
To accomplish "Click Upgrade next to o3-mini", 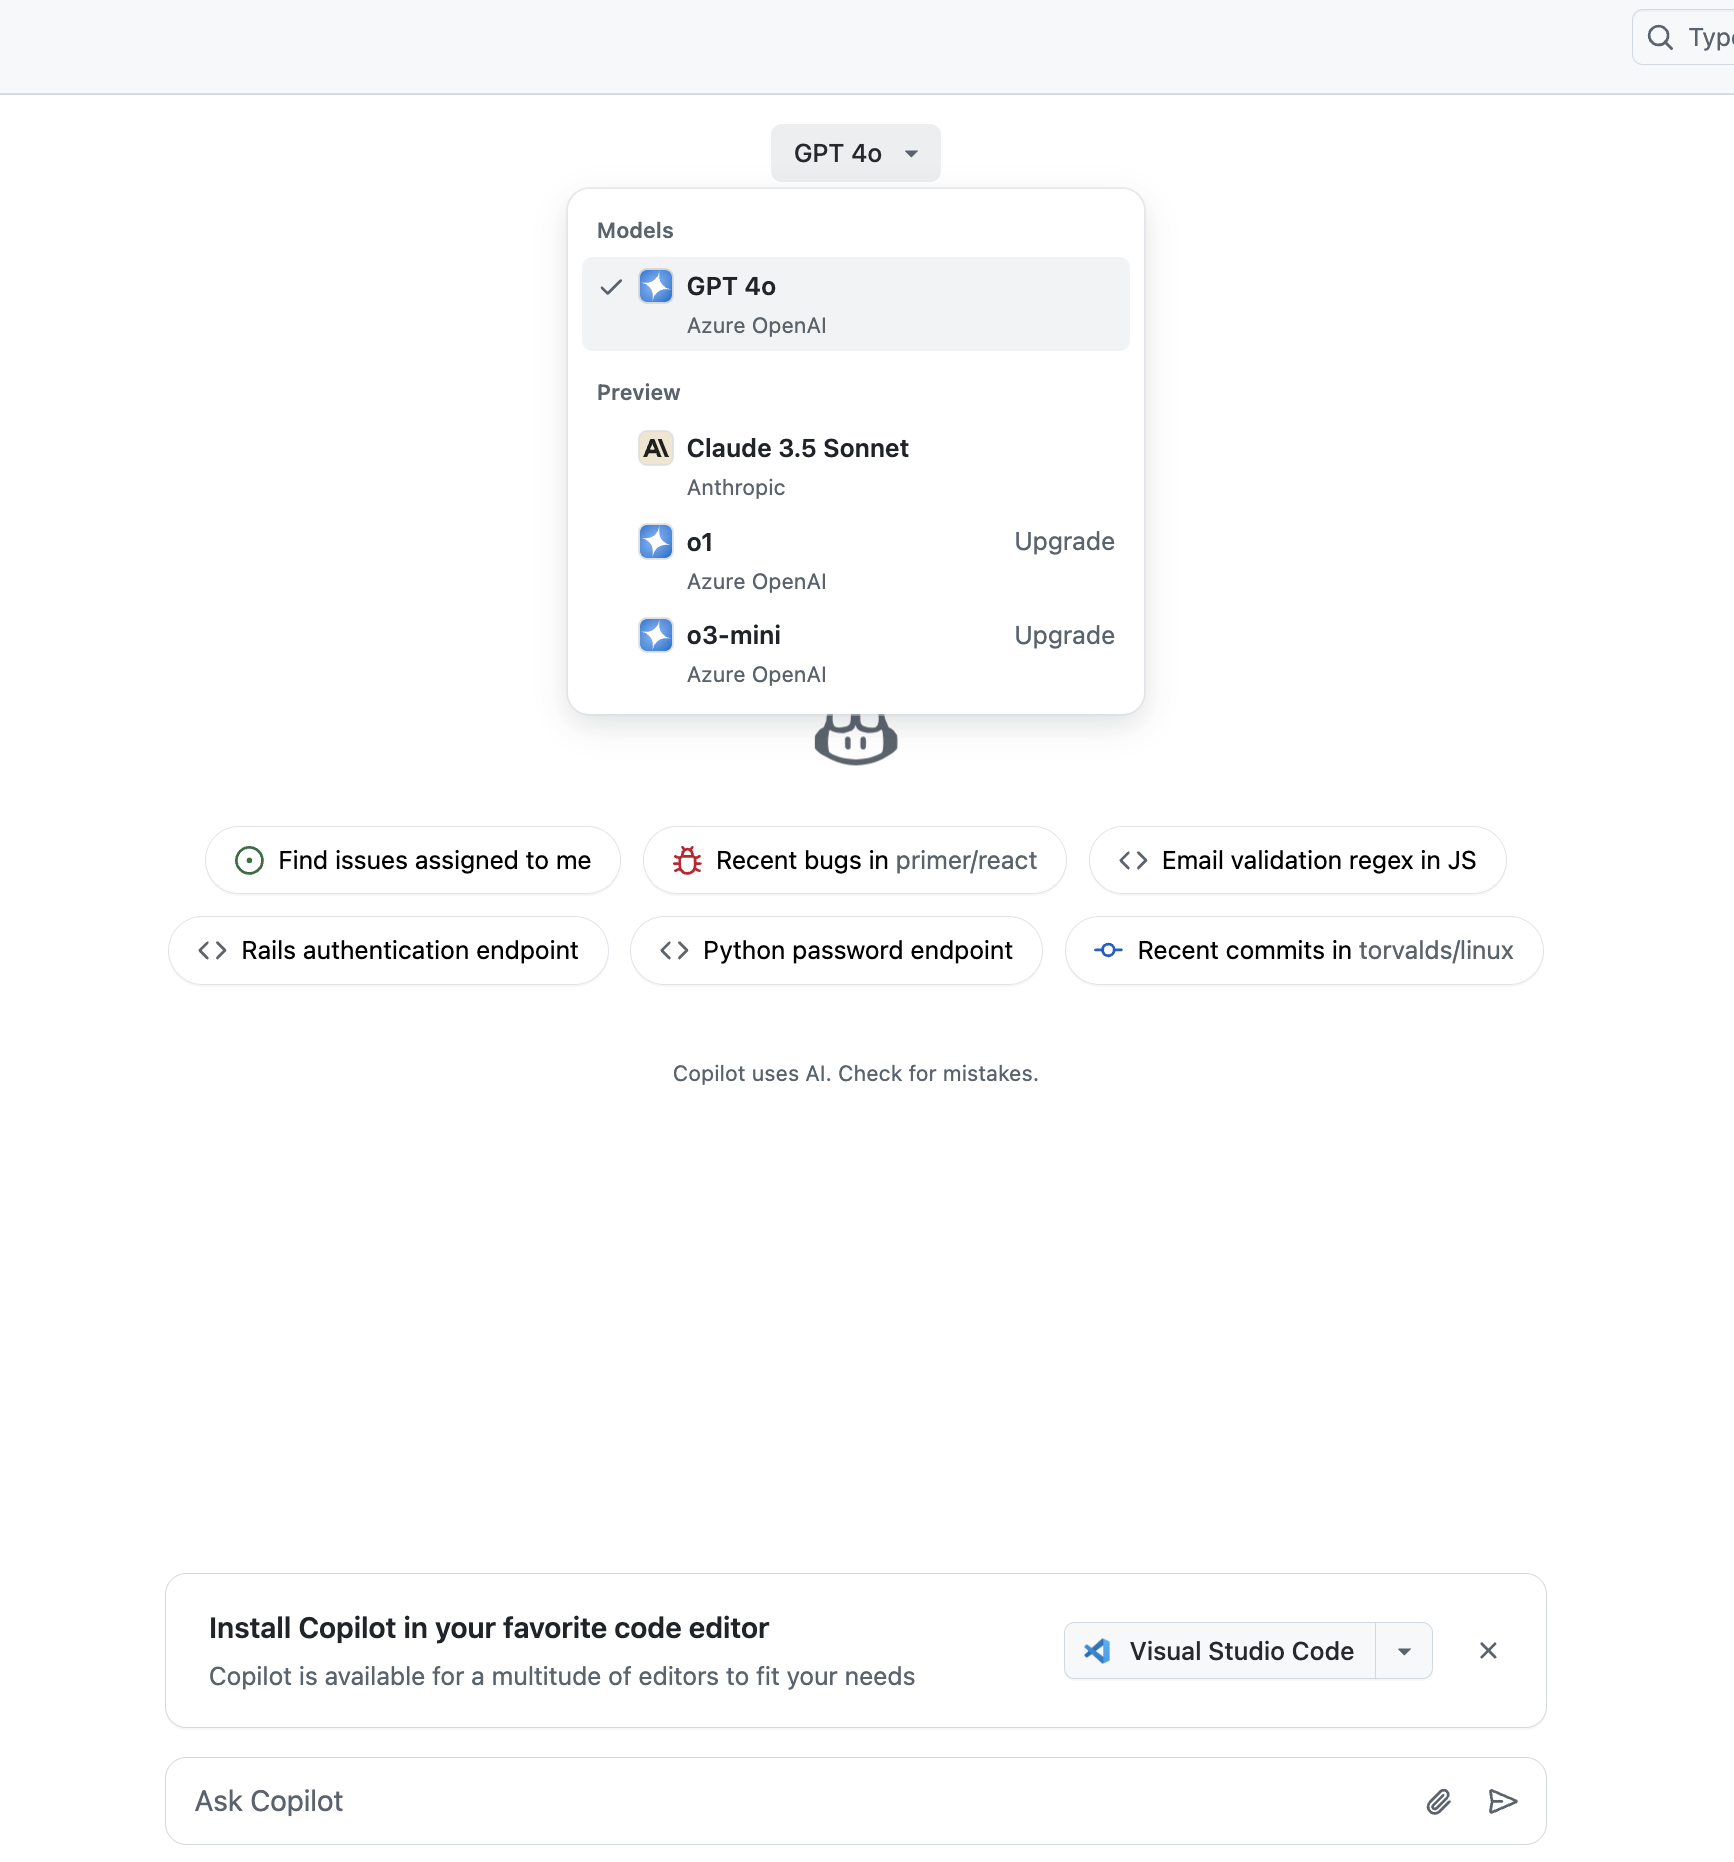I will point(1064,635).
